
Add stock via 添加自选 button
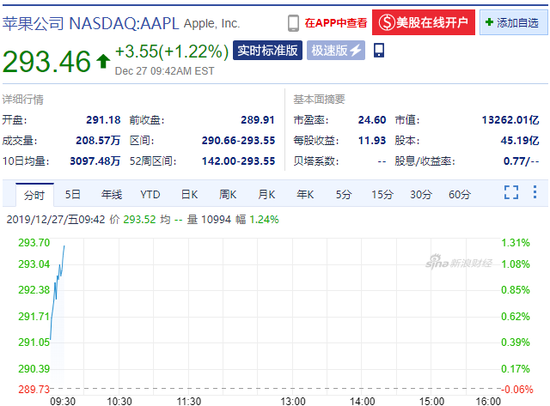tap(513, 22)
